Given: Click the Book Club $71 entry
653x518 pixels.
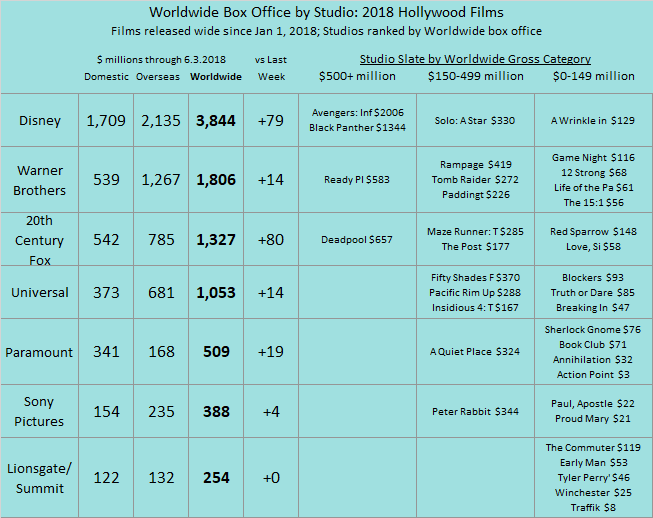Looking at the screenshot, I should click(x=593, y=345).
